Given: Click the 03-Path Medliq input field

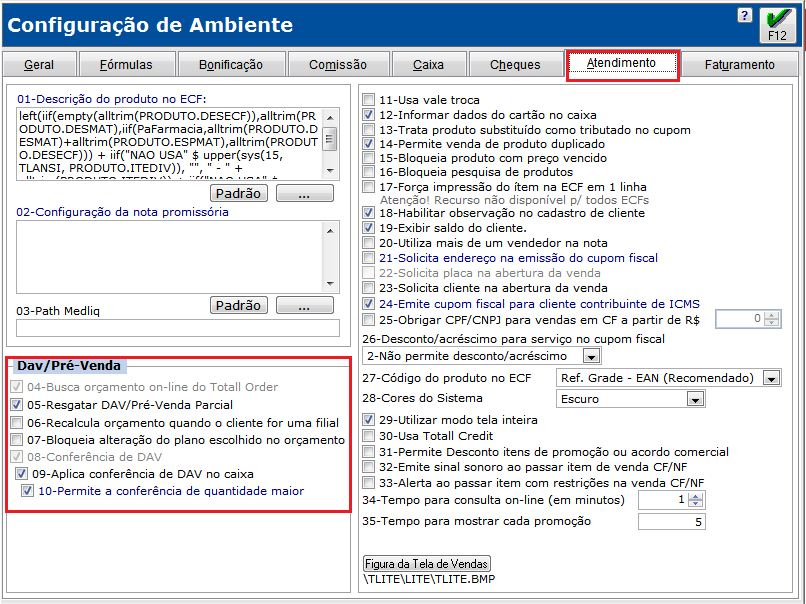Looking at the screenshot, I should [178, 327].
